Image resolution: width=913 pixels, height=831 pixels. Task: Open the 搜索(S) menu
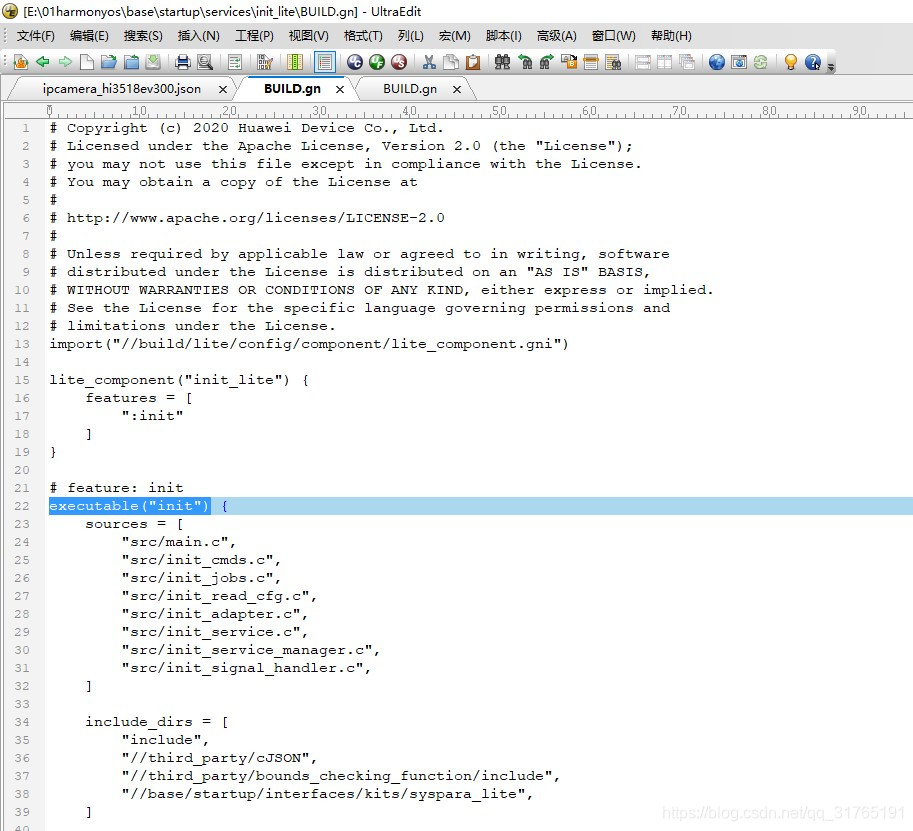143,36
